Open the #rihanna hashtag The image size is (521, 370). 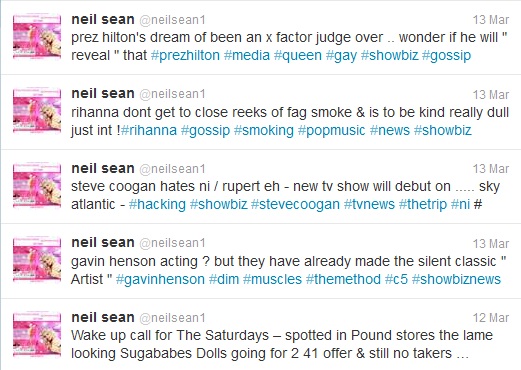click(x=149, y=130)
